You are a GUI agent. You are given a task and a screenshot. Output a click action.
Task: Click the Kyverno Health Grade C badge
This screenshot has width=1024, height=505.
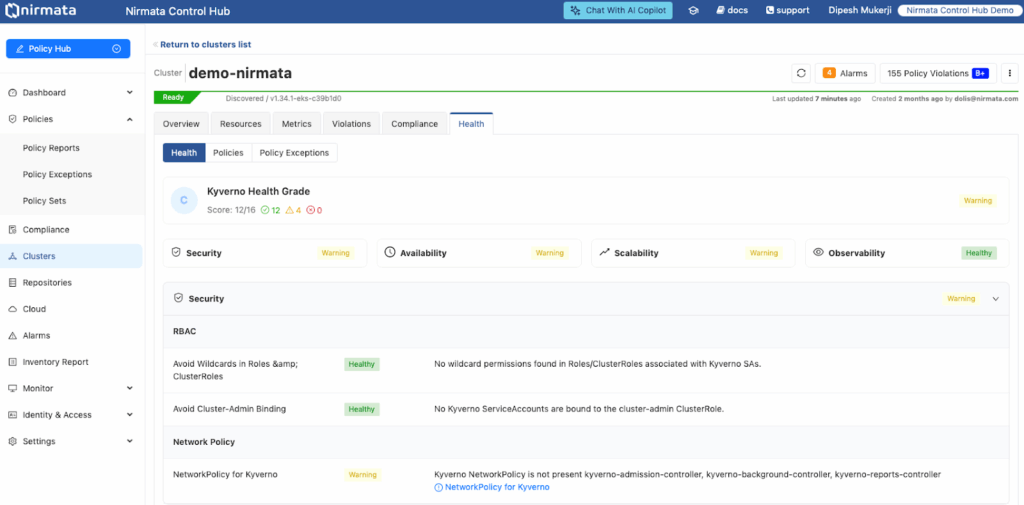pyautogui.click(x=183, y=200)
